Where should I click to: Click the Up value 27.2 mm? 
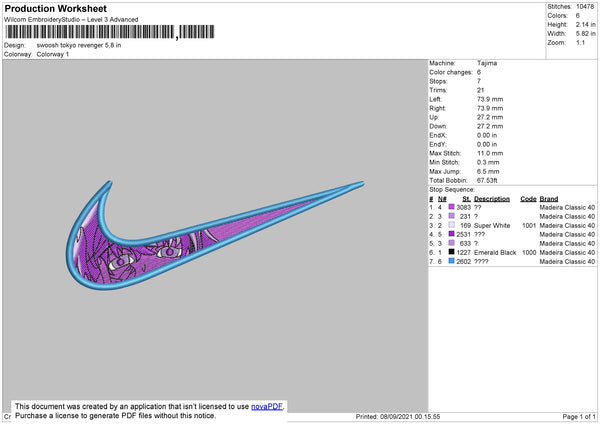490,117
